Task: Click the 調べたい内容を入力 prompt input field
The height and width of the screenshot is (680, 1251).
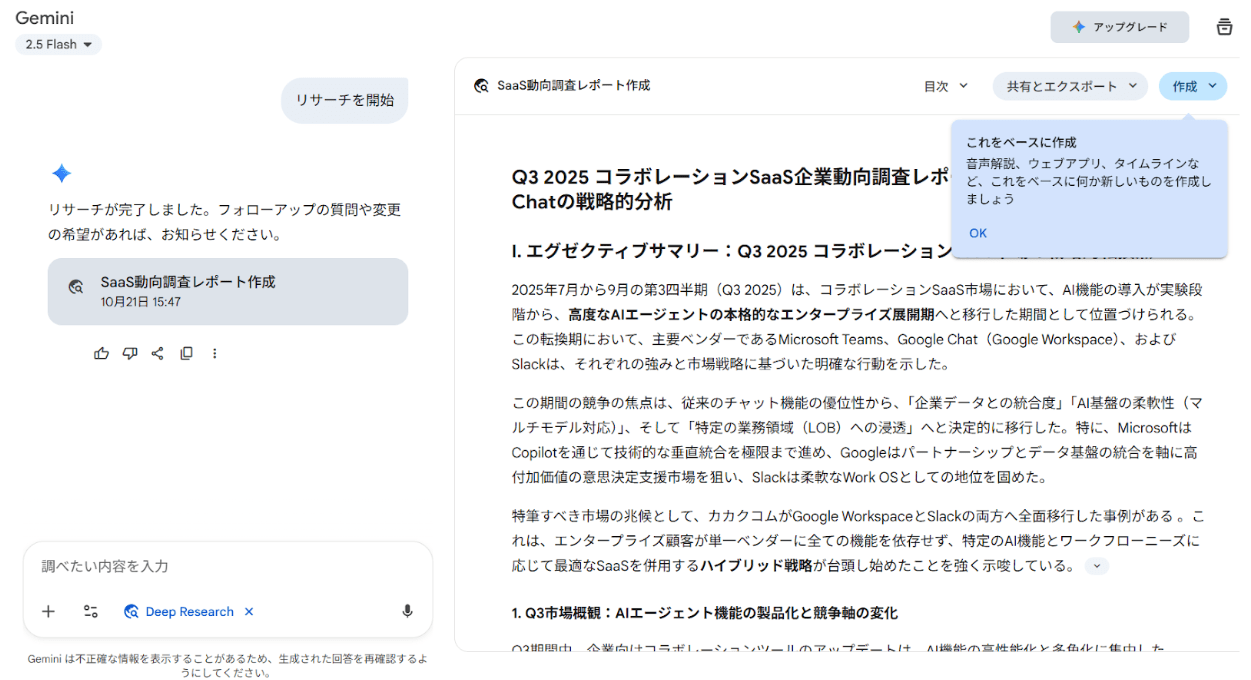Action: coord(228,566)
